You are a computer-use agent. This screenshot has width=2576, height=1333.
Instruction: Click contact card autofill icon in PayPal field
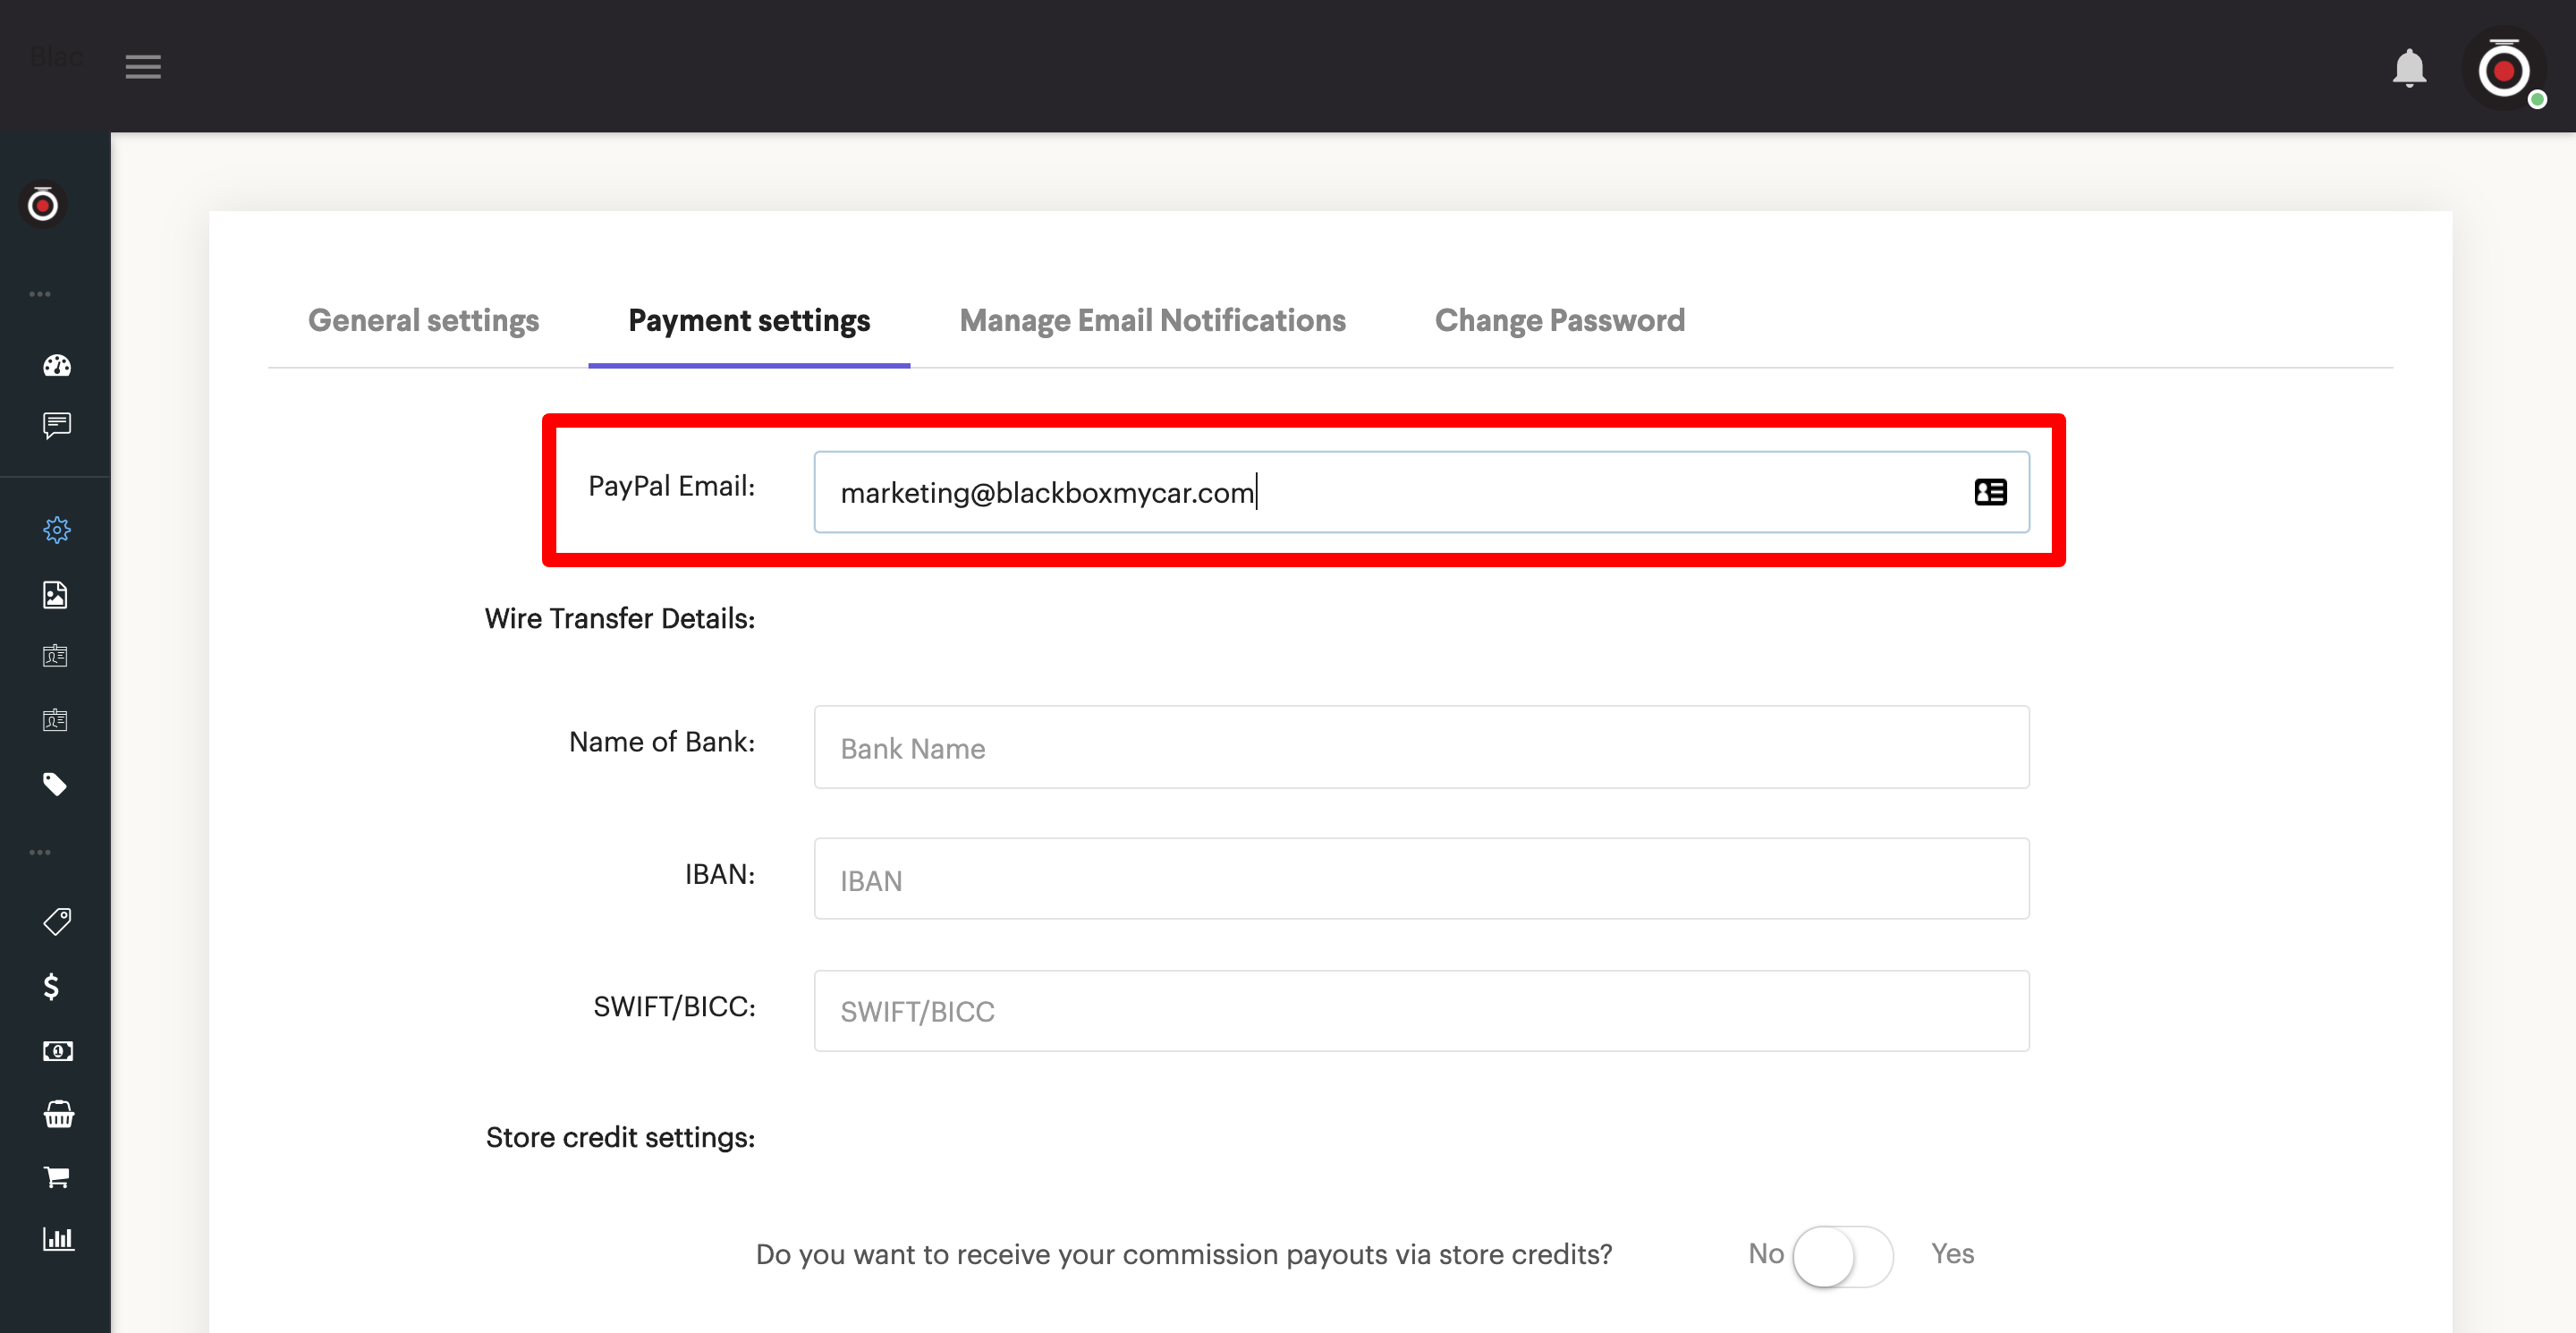tap(1990, 492)
